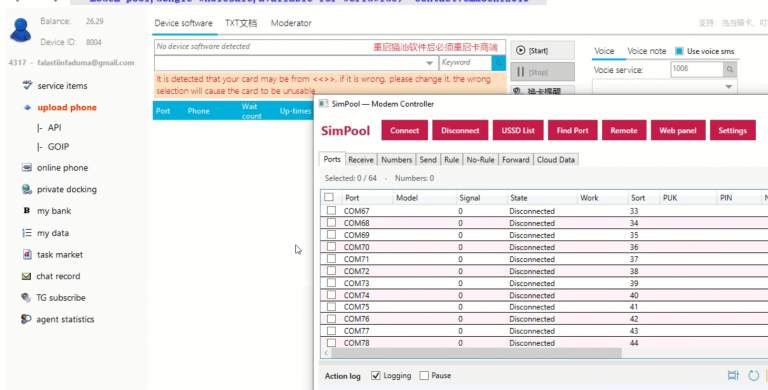The height and width of the screenshot is (390, 768).
Task: Check the select-all ports header checkbox
Action: [329, 197]
